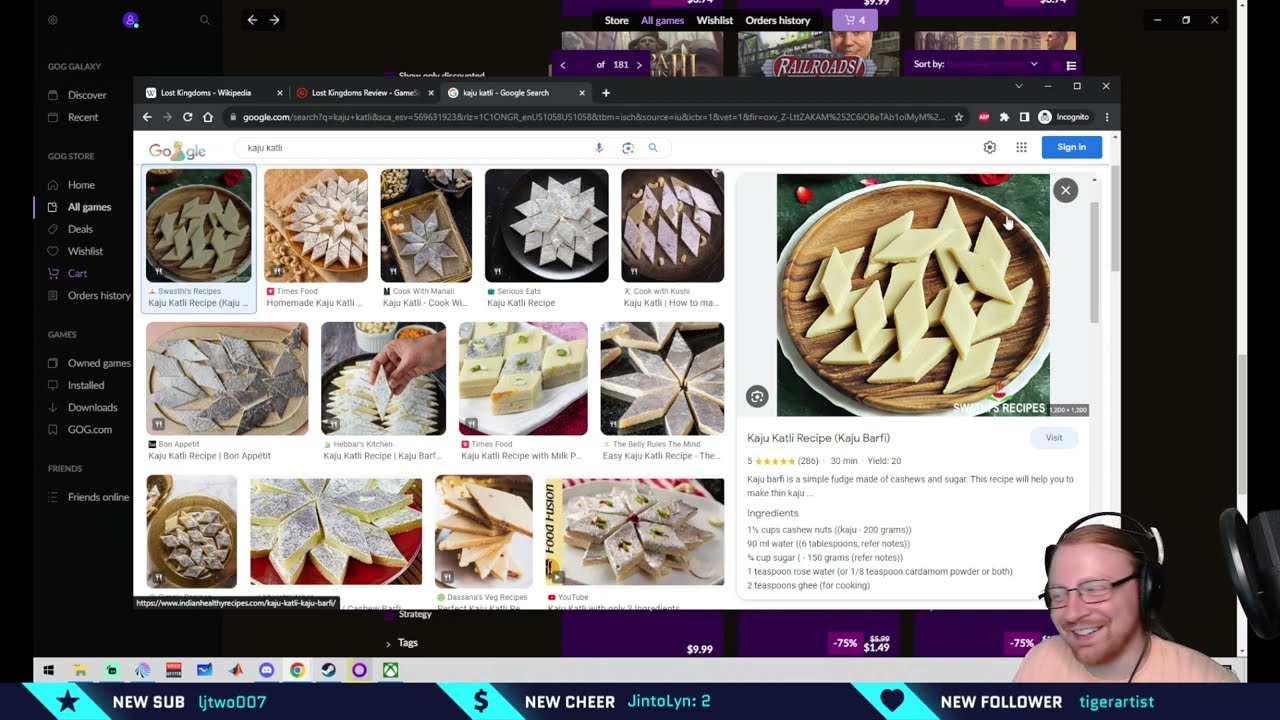
Task: Toggle Chrome side panel icon
Action: click(1024, 117)
